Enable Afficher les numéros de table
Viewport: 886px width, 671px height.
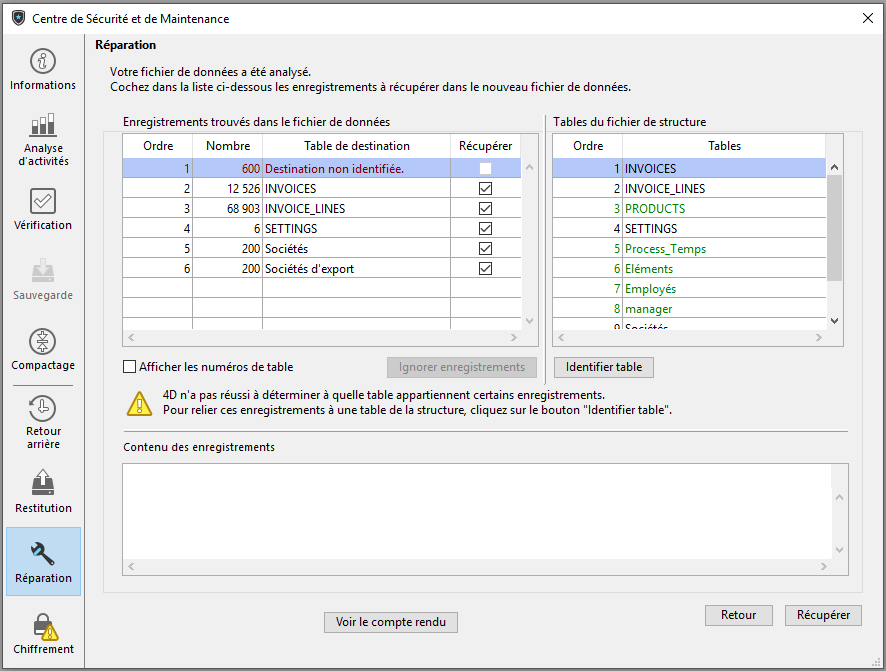point(129,367)
